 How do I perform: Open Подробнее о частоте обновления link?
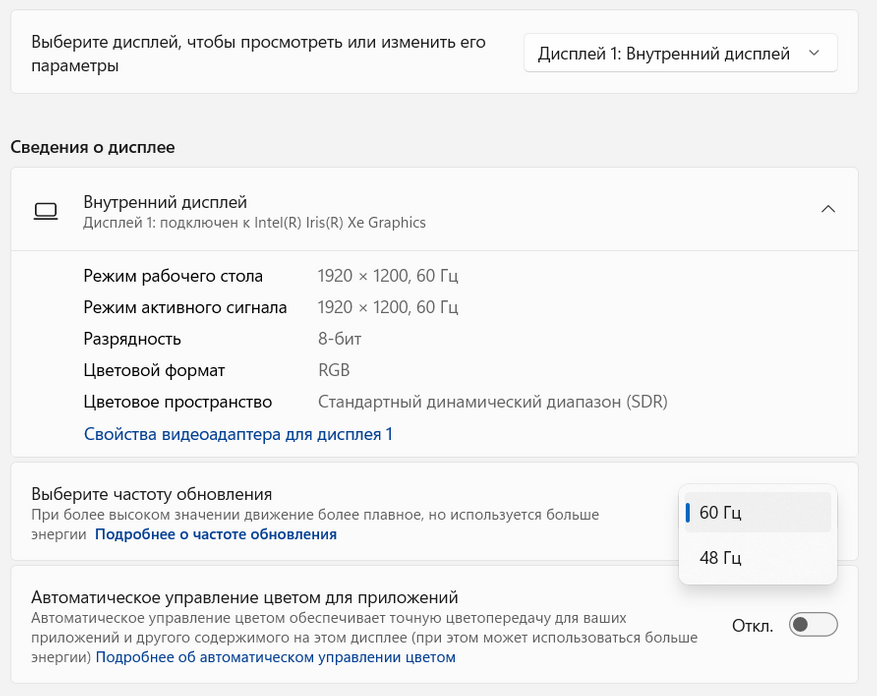point(216,535)
